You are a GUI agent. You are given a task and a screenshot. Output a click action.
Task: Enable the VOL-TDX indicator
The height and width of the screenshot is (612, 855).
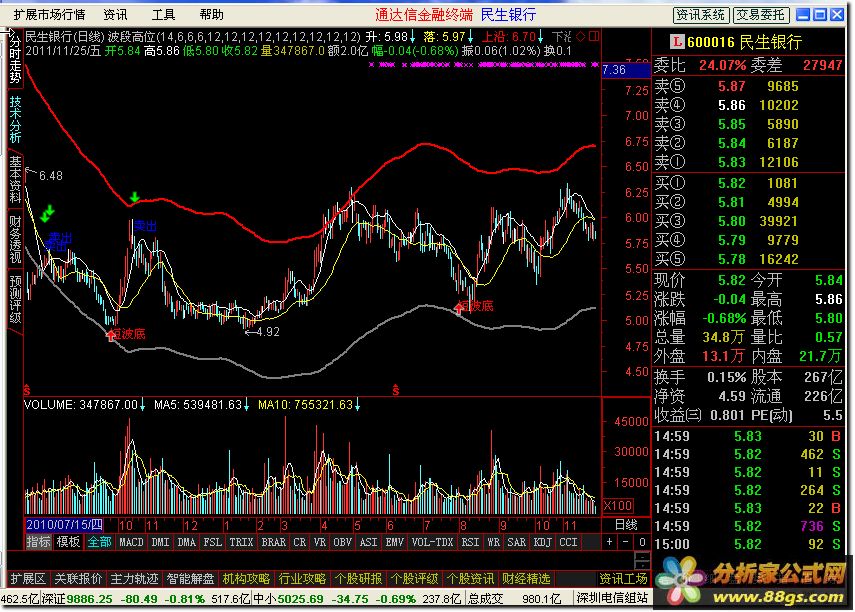point(432,542)
